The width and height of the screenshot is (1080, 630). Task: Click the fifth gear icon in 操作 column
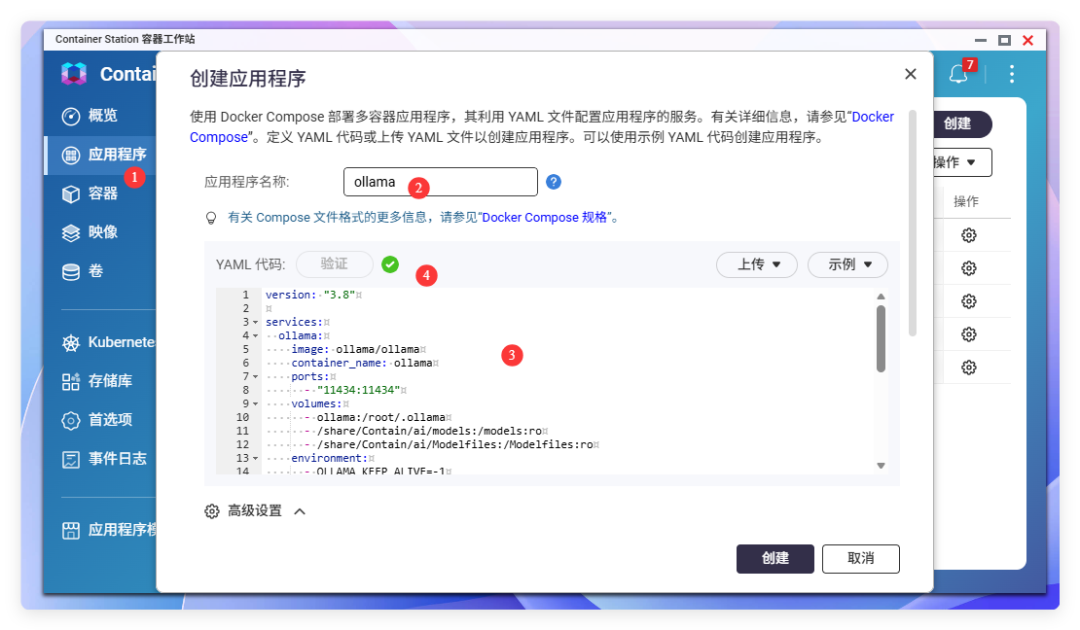coord(968,368)
